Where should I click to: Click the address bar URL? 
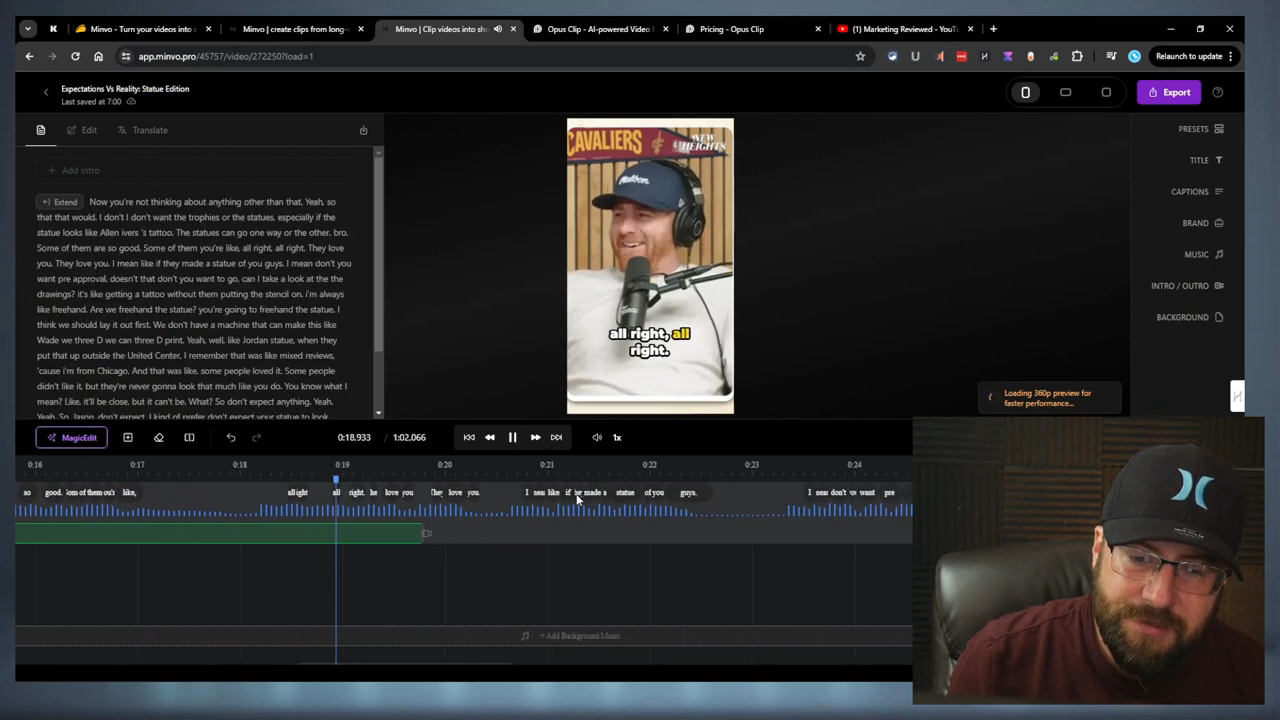point(226,56)
